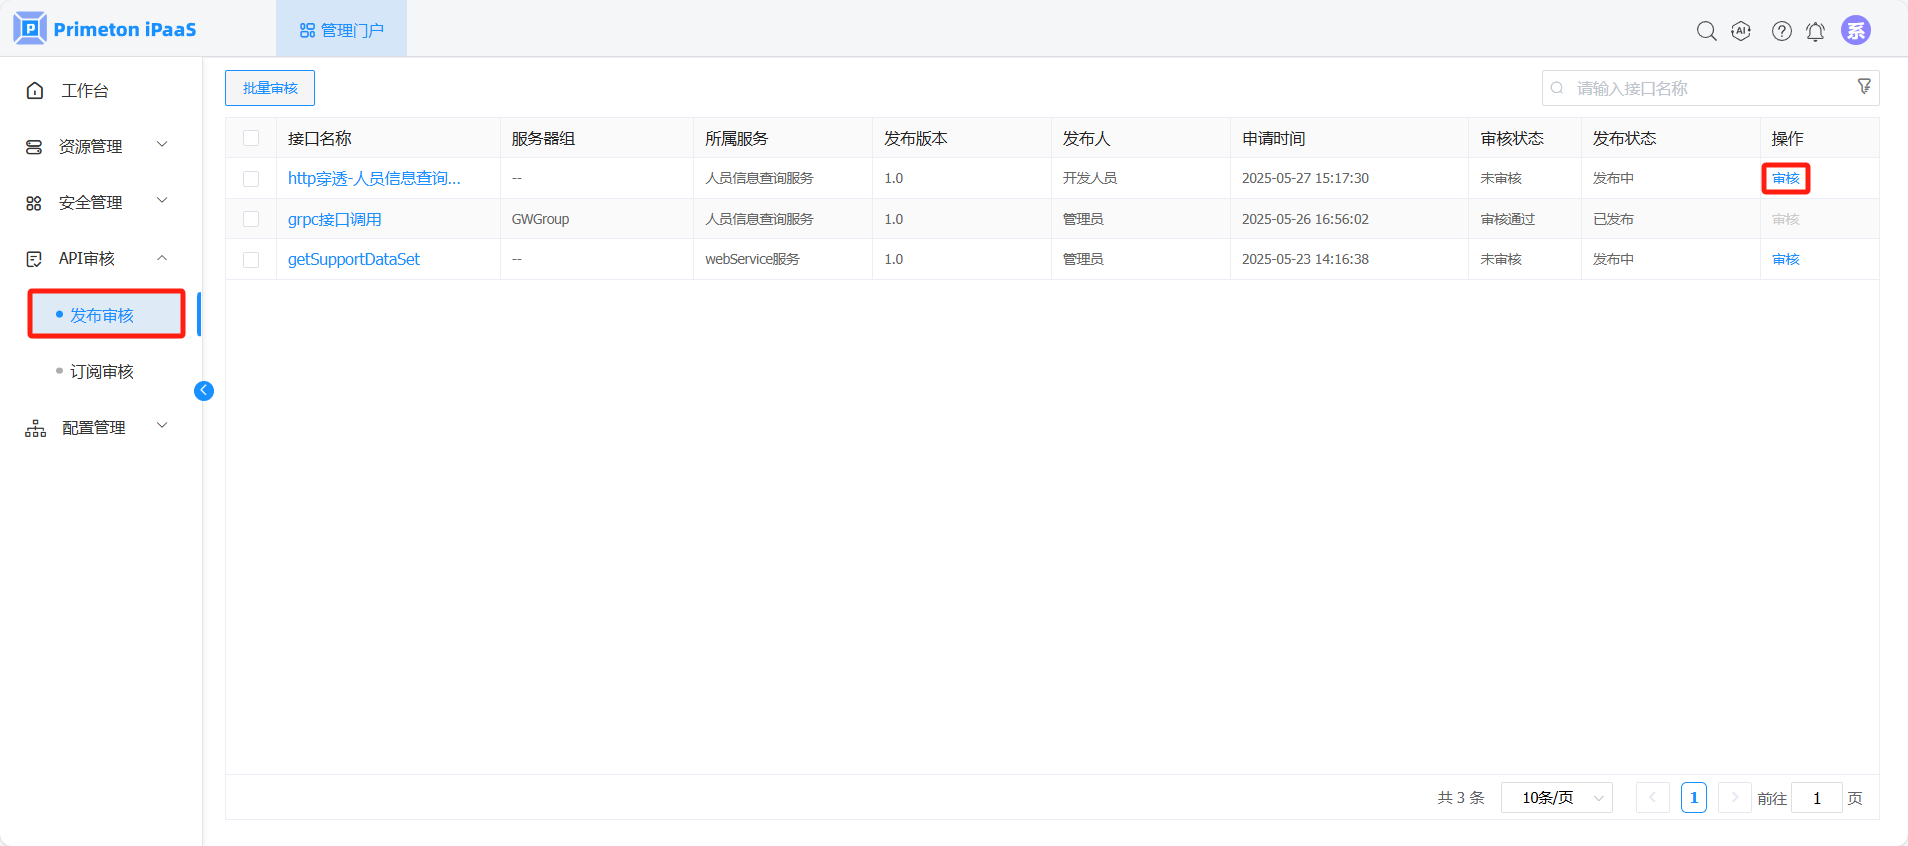Select all rows with header checkbox
This screenshot has width=1908, height=846.
coord(251,138)
